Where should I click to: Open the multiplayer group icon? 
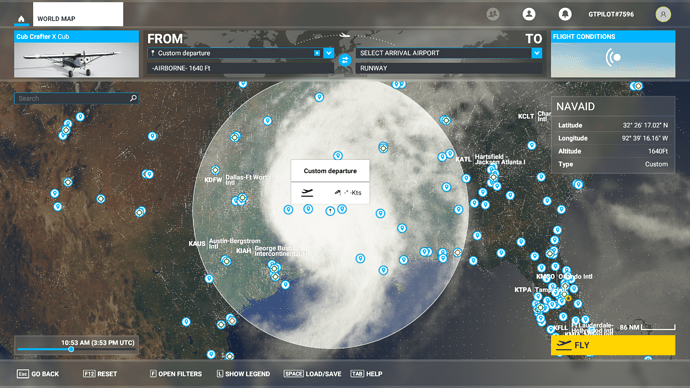point(493,14)
